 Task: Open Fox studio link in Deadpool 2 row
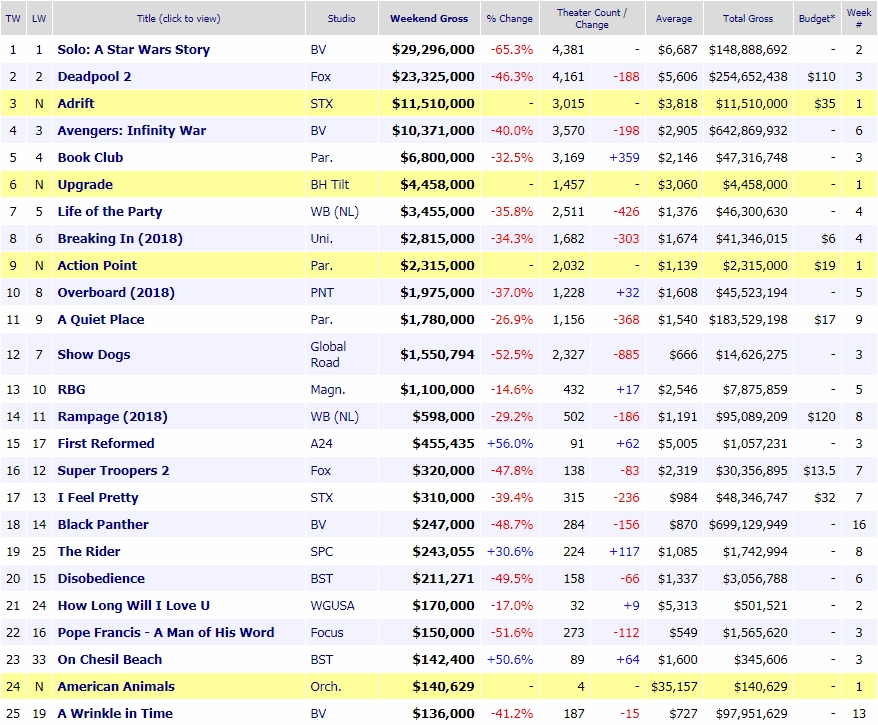(320, 76)
